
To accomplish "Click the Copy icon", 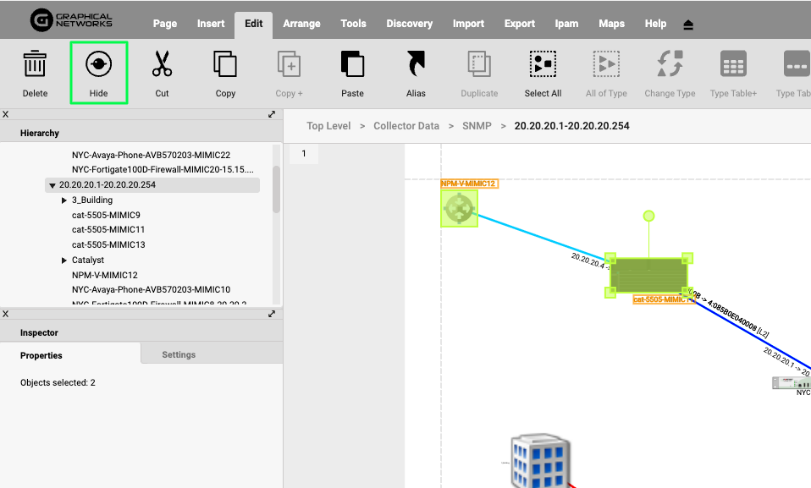I will (x=225, y=66).
